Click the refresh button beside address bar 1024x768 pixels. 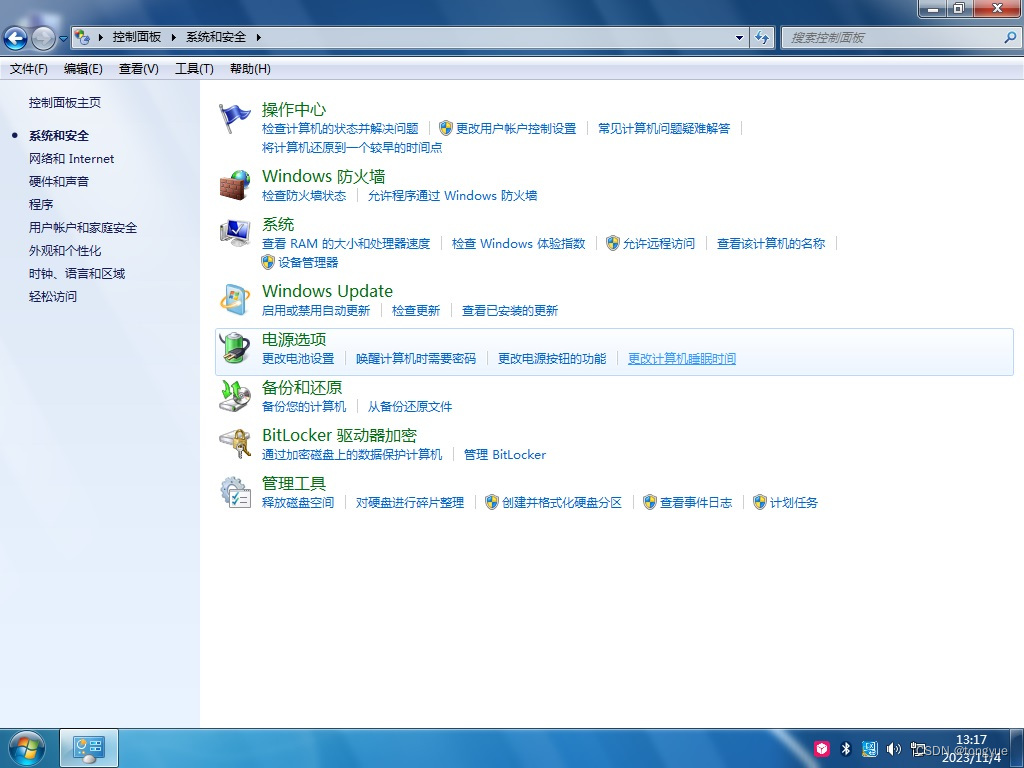click(761, 37)
